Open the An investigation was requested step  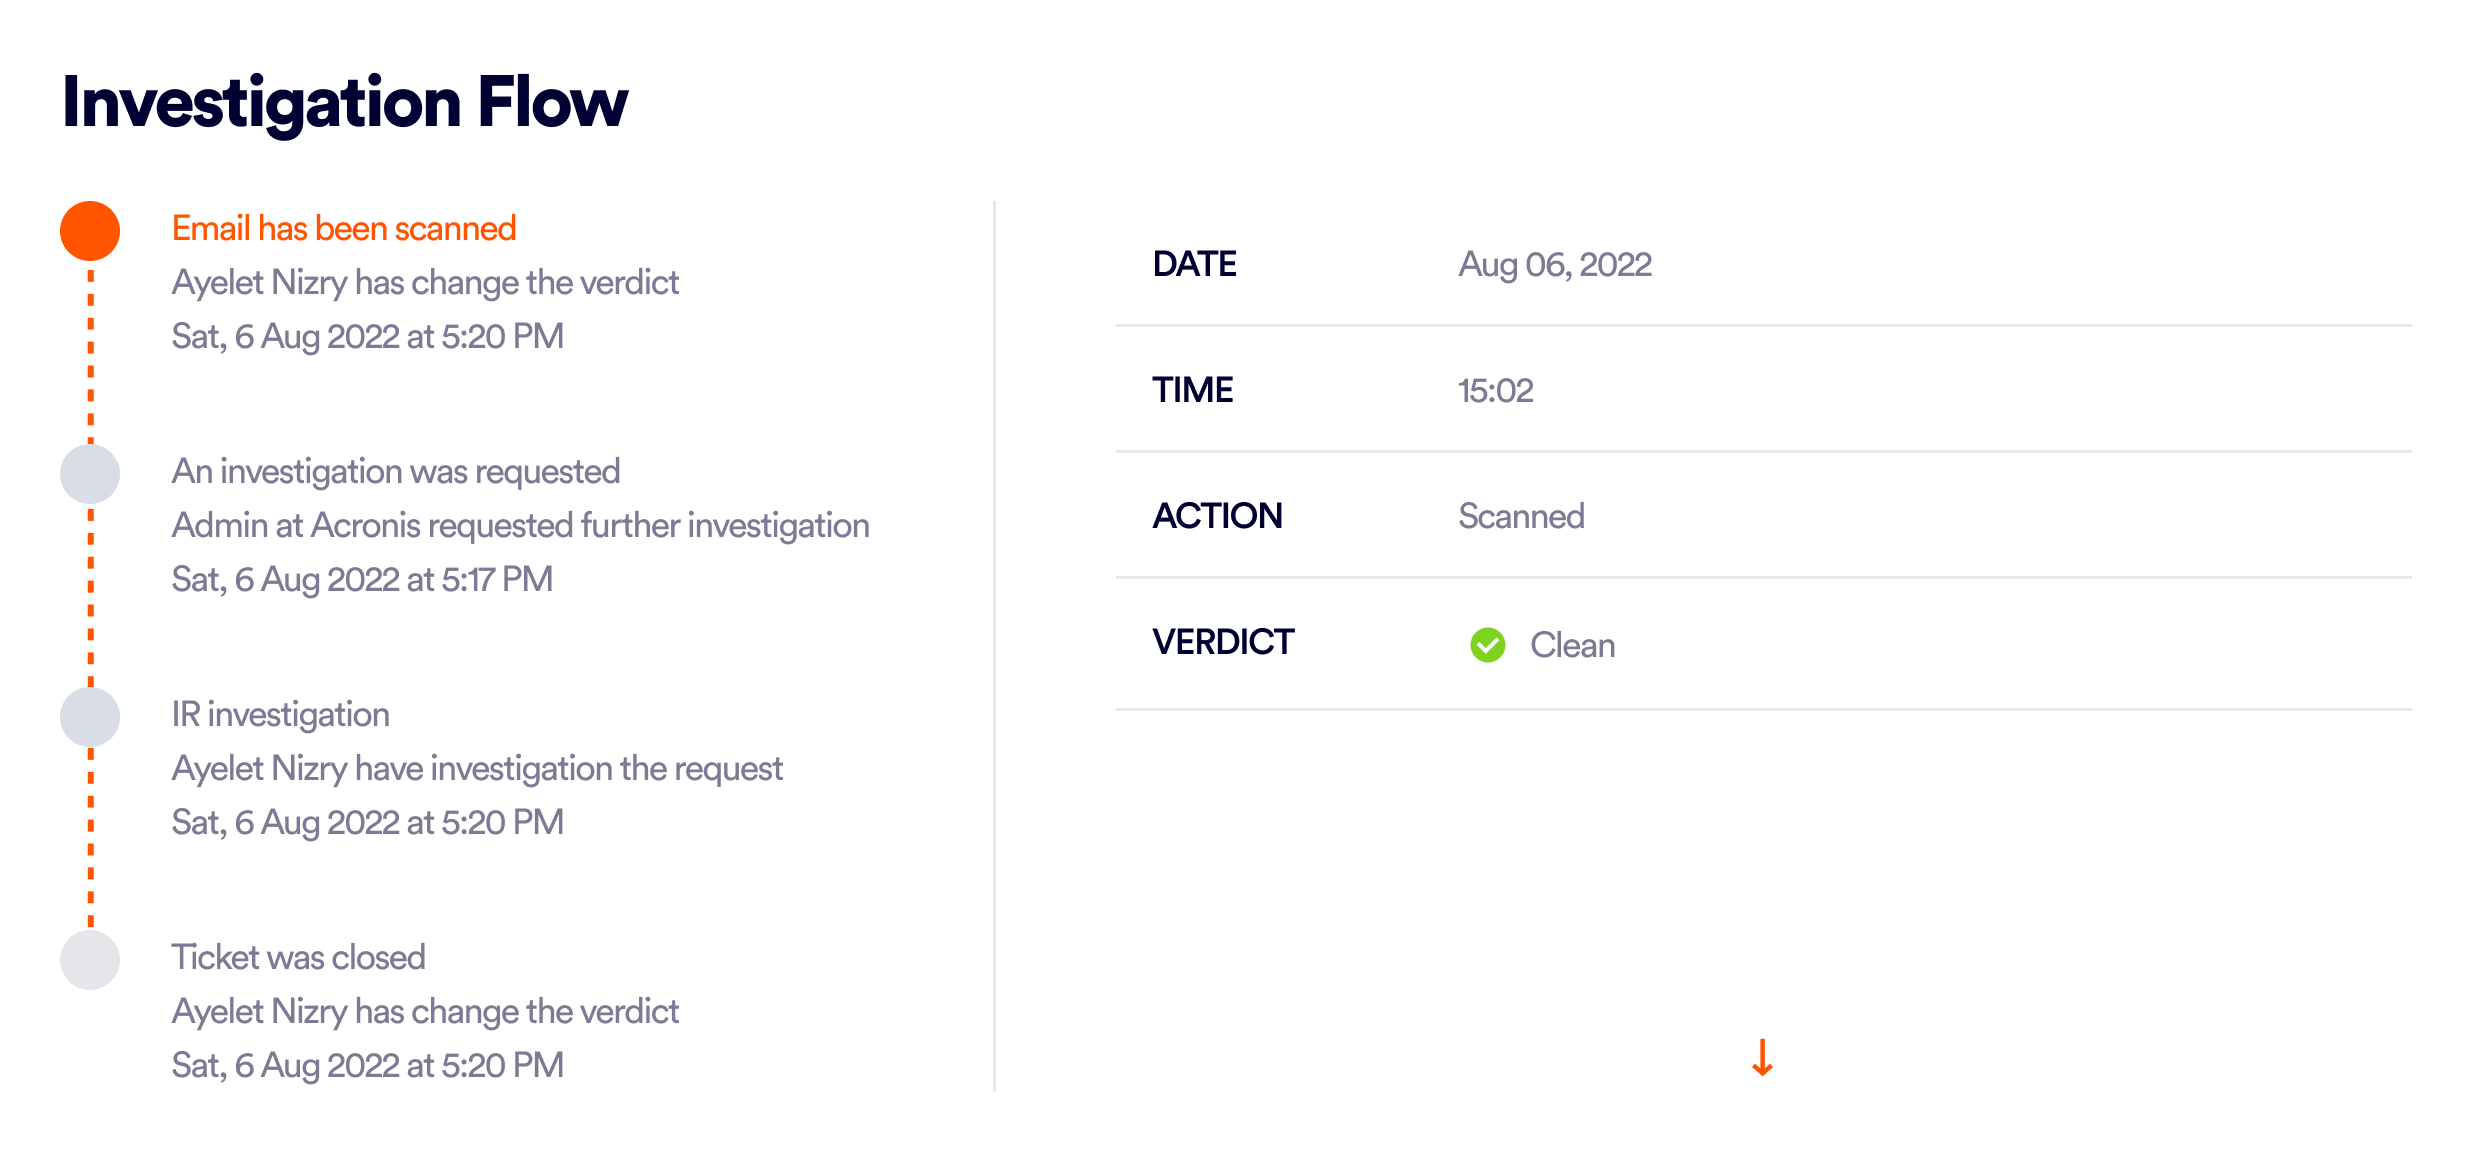click(x=396, y=472)
